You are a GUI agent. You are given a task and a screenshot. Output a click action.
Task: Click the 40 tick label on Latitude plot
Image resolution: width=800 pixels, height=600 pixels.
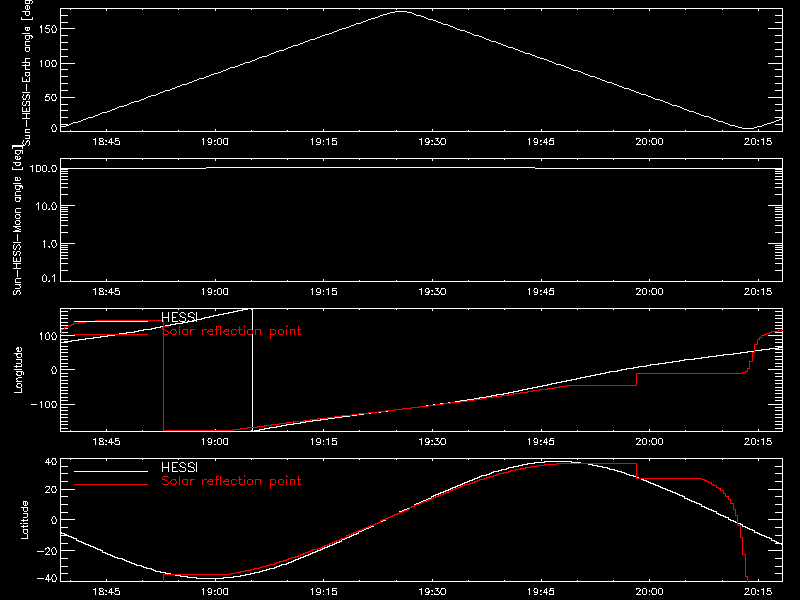pos(51,462)
